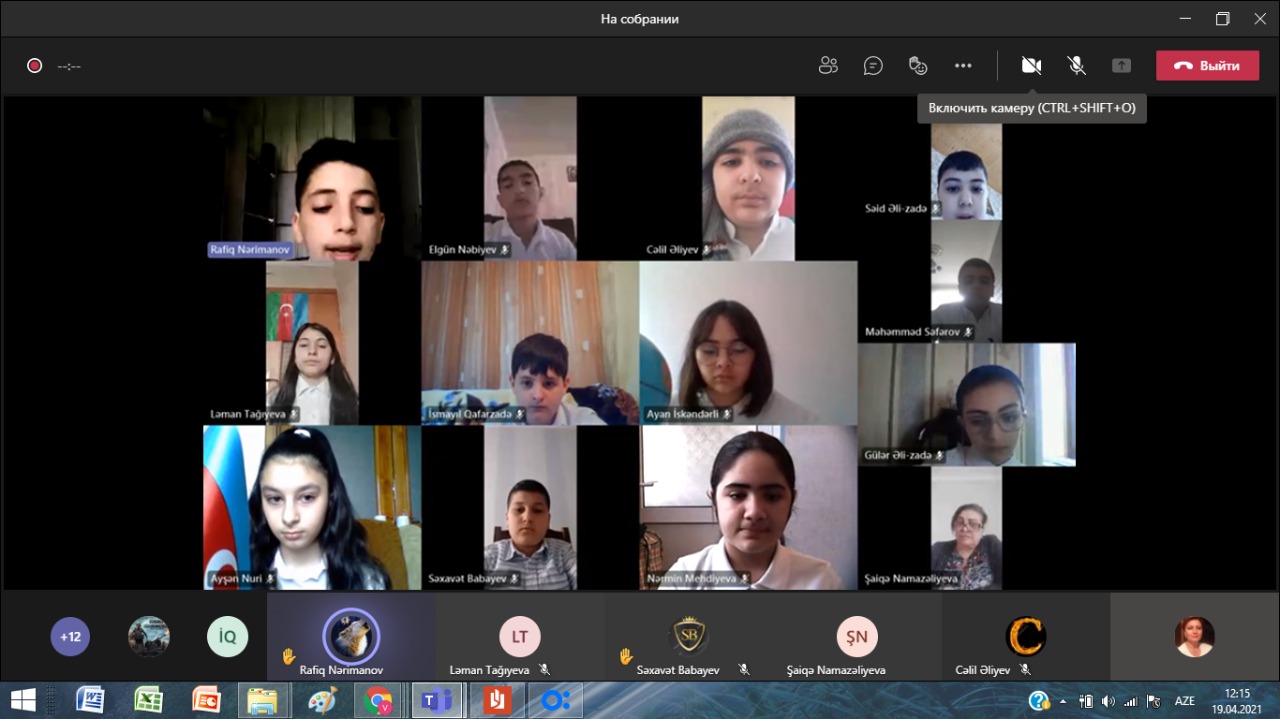Click Cəlil Əliyev's flaming C avatar
The height and width of the screenshot is (719, 1280).
1026,636
